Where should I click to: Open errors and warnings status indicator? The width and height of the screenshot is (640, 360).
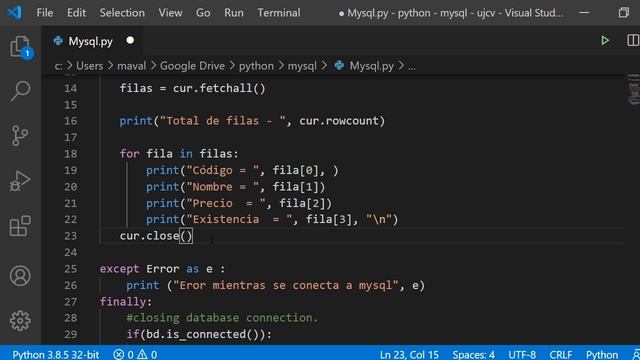[x=135, y=354]
